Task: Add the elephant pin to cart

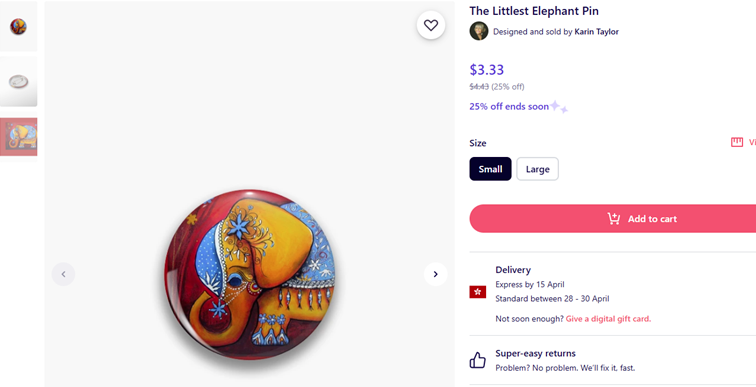Action: coord(613,219)
